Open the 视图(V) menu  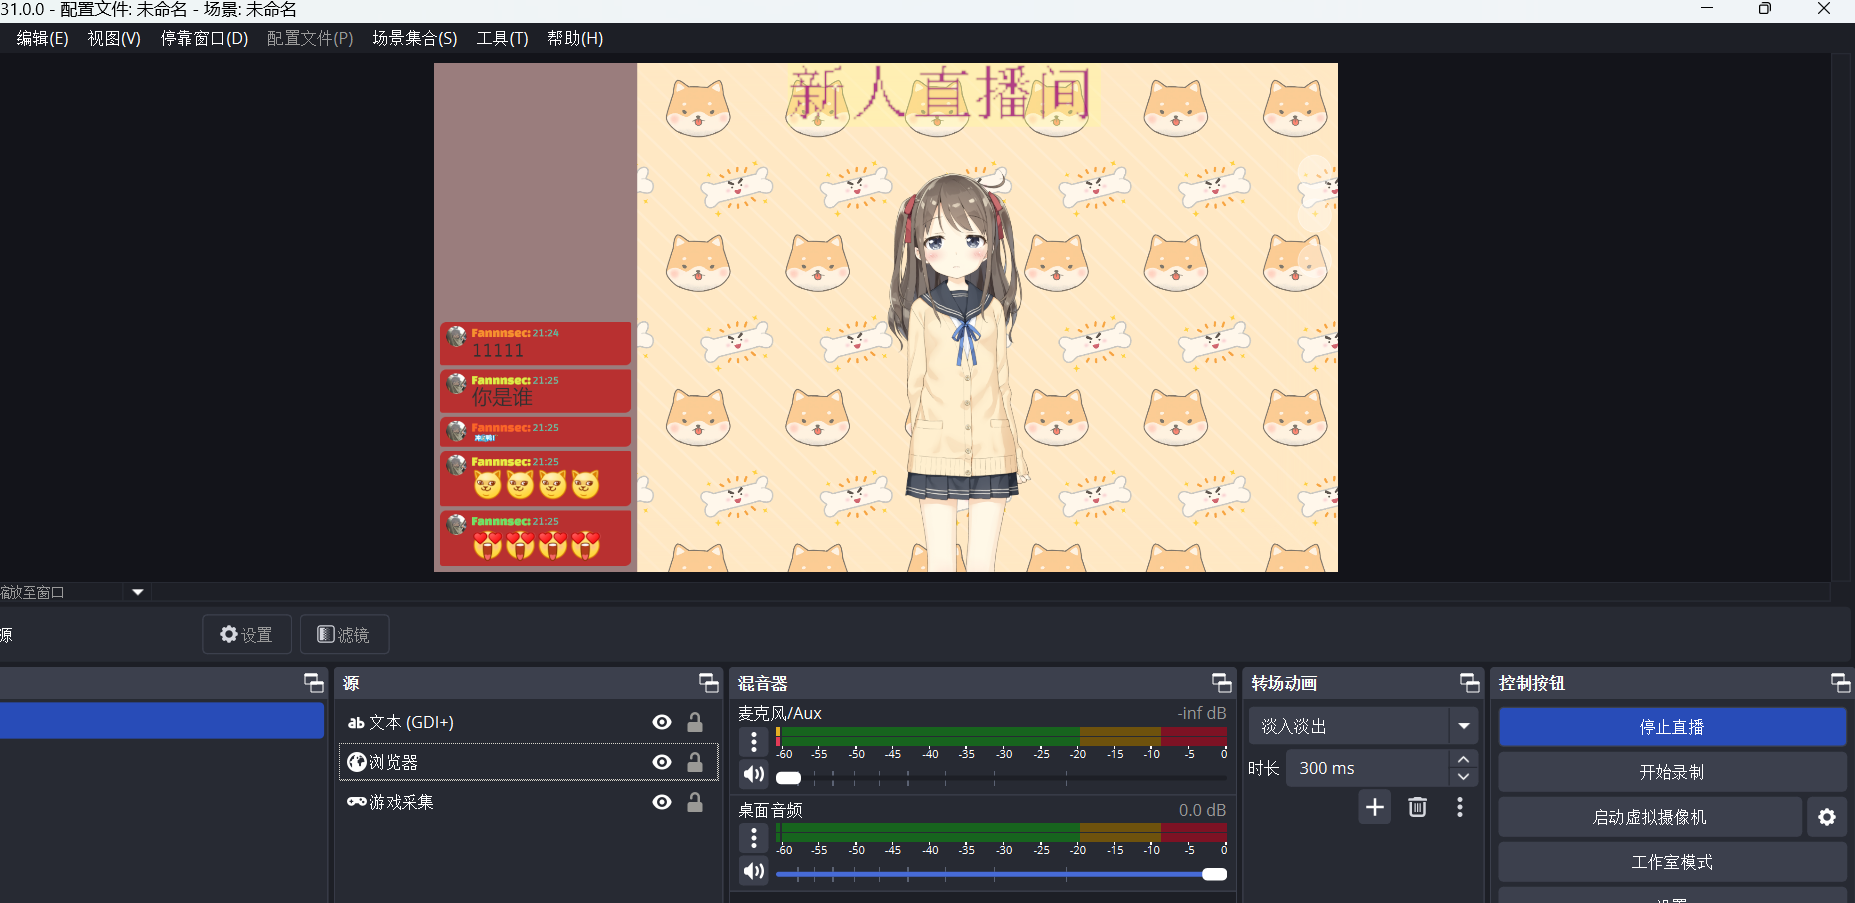[x=114, y=38]
